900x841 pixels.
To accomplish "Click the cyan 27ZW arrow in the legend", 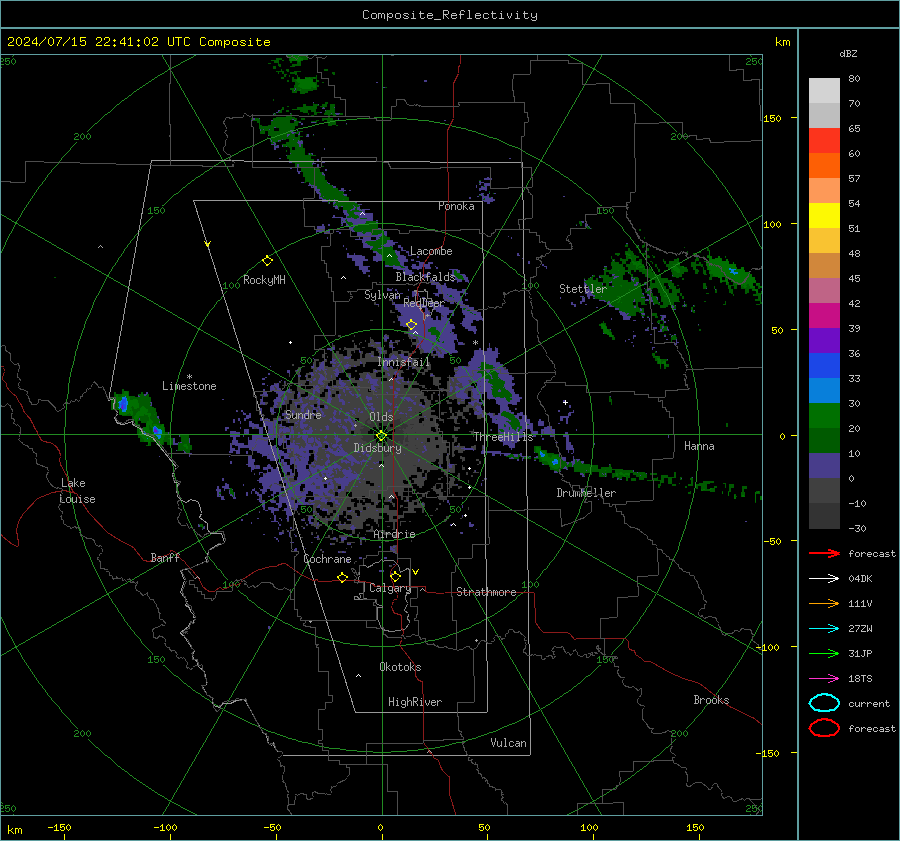I will (x=824, y=629).
